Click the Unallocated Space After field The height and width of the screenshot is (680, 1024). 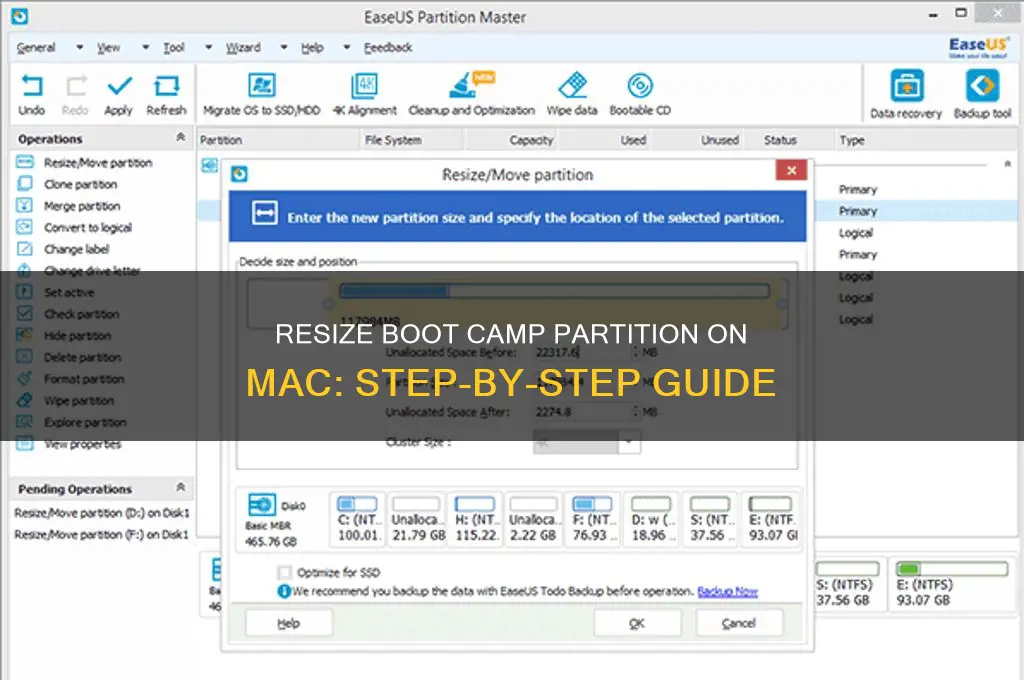[x=584, y=412]
